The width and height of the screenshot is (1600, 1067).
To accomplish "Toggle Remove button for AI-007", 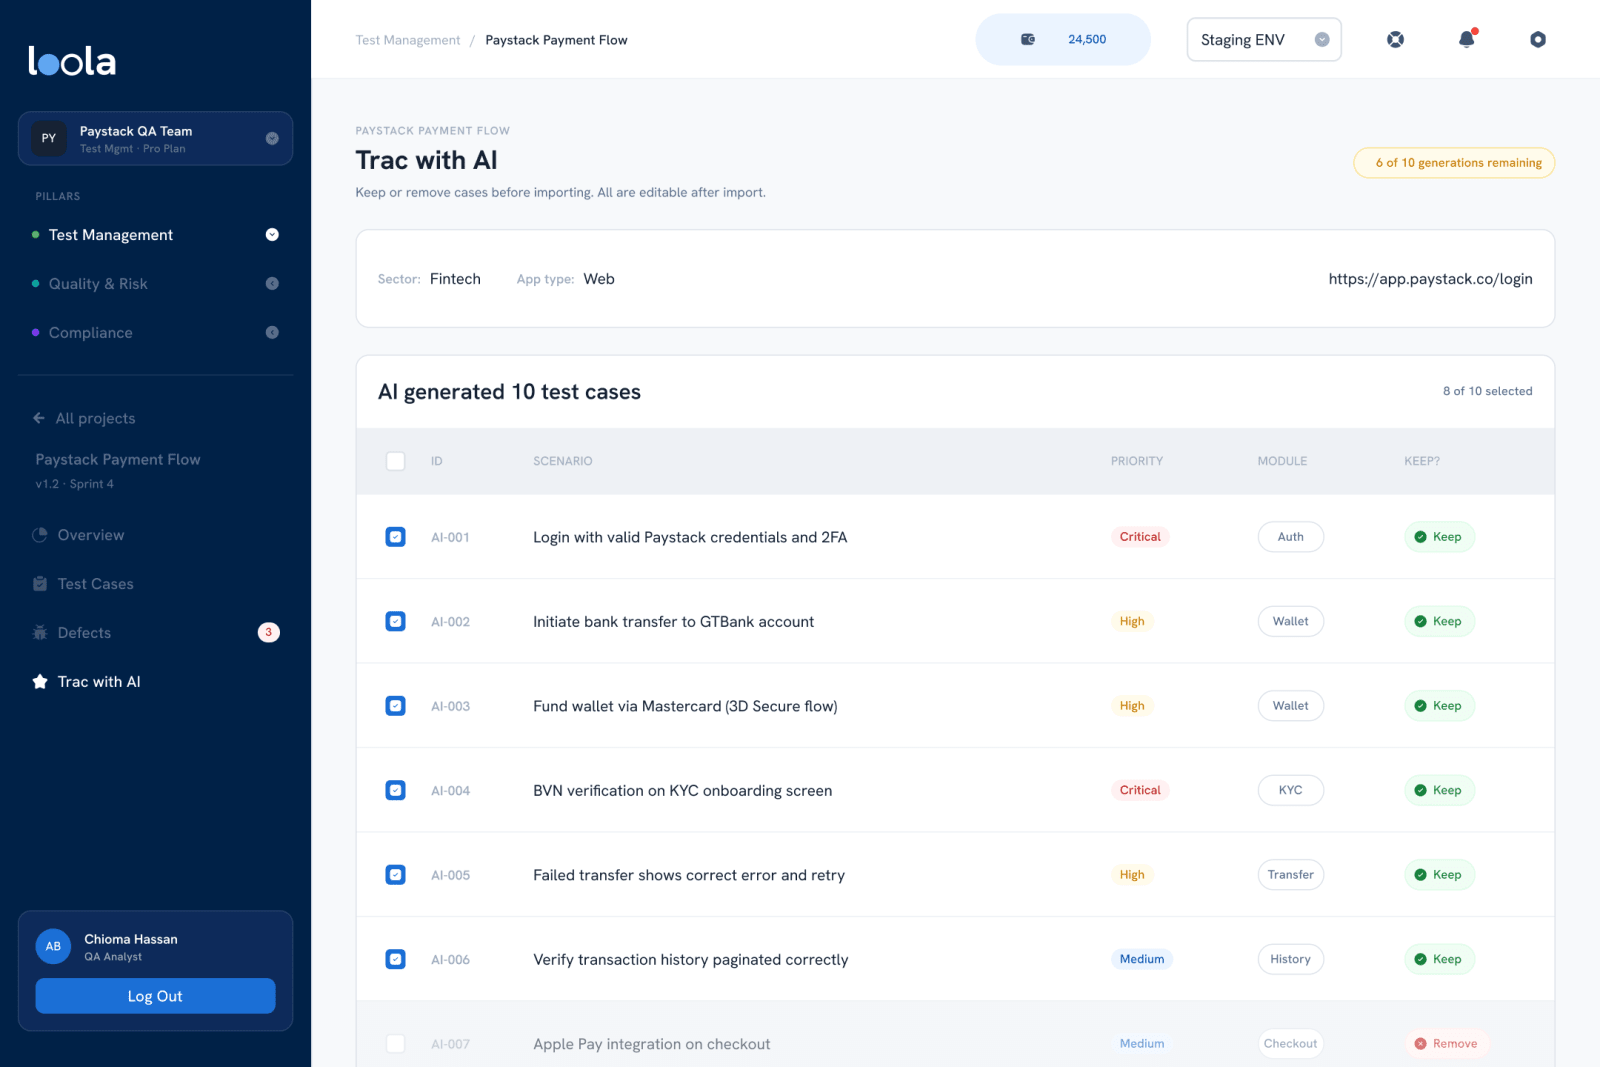I will point(1447,1043).
